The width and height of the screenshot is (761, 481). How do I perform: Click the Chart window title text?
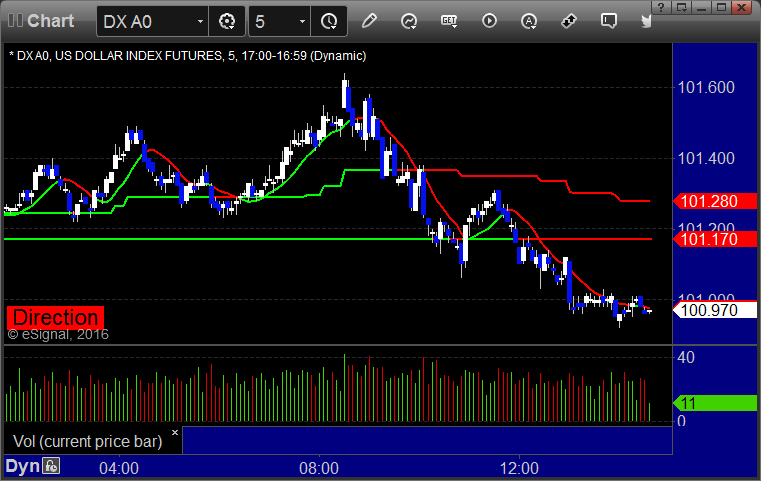point(50,21)
